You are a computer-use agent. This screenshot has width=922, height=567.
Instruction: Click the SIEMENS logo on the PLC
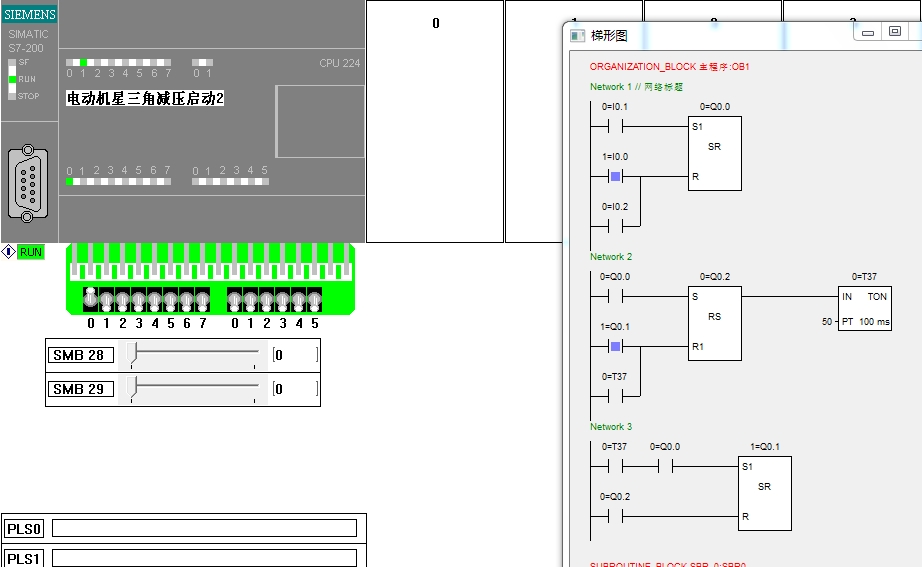click(x=29, y=14)
